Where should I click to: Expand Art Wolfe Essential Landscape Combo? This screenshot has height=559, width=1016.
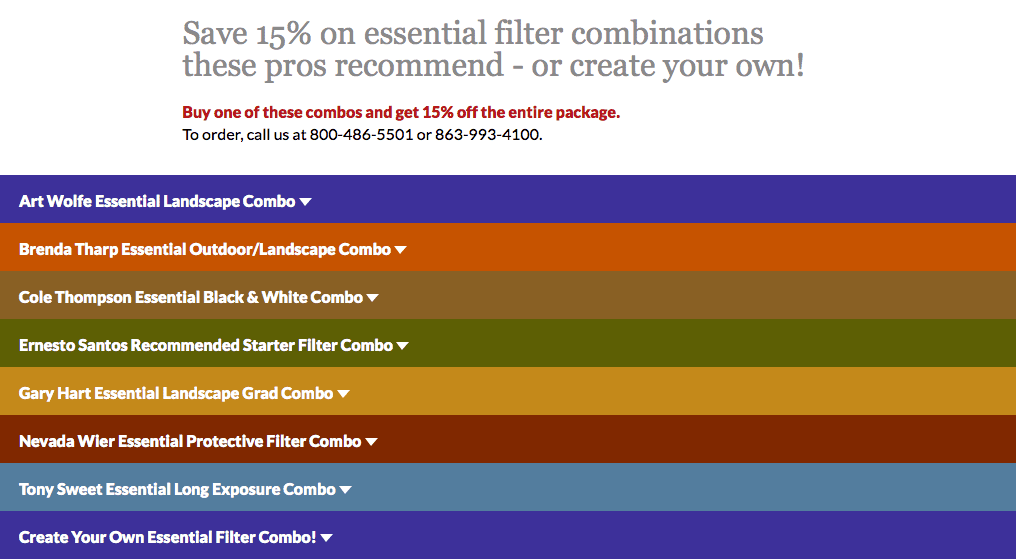click(x=508, y=199)
